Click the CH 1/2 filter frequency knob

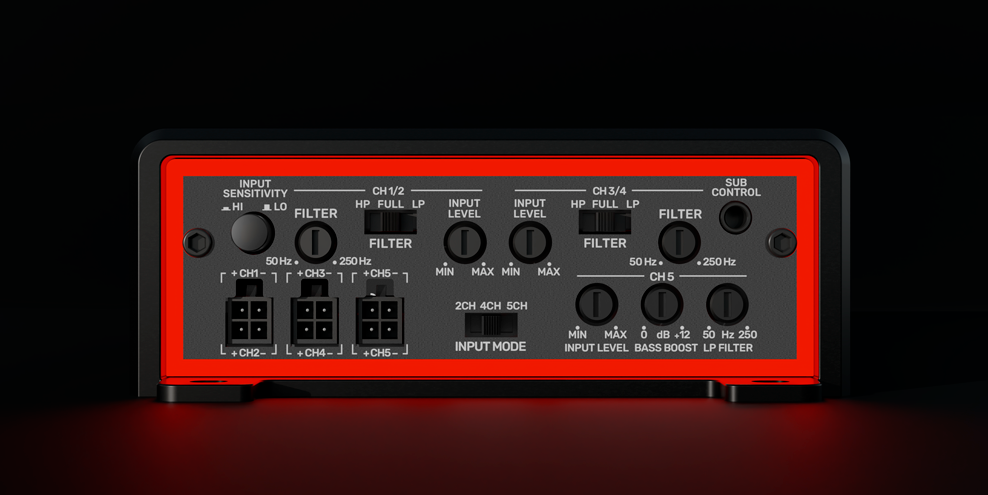[x=315, y=242]
